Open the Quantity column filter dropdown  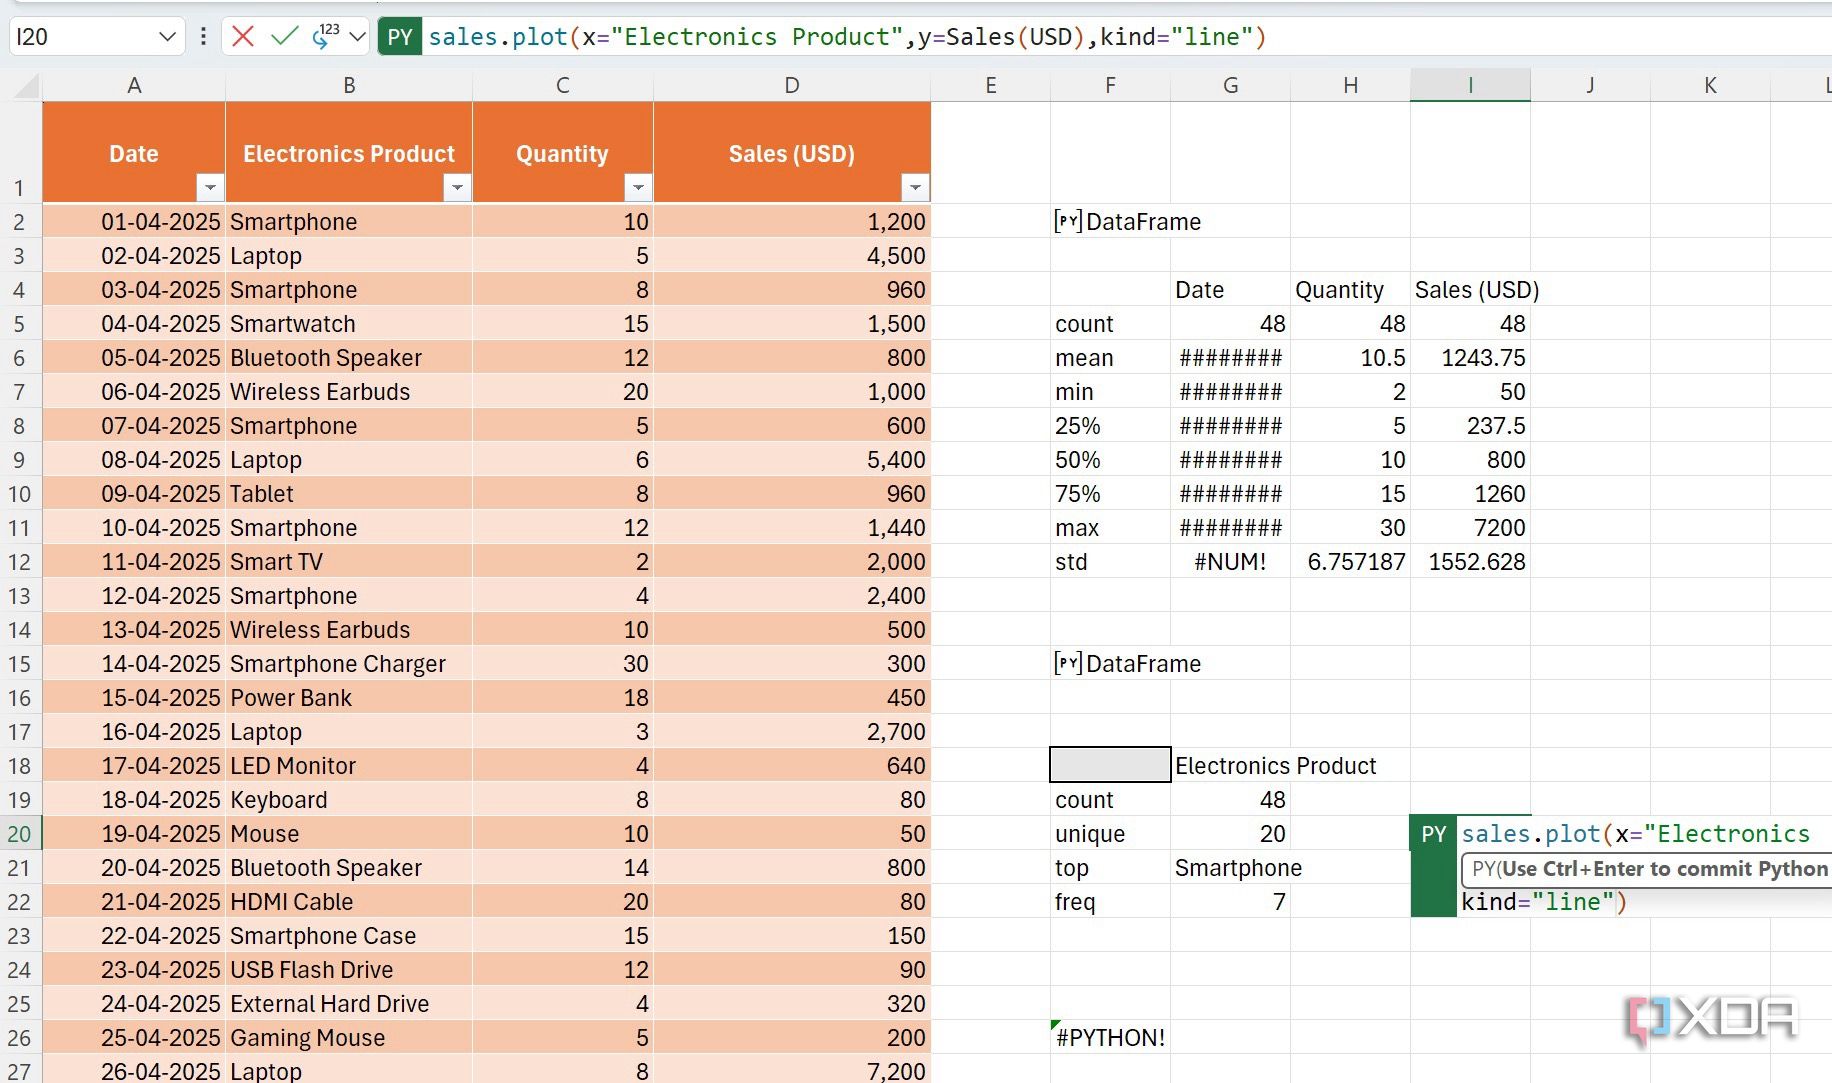pos(637,187)
